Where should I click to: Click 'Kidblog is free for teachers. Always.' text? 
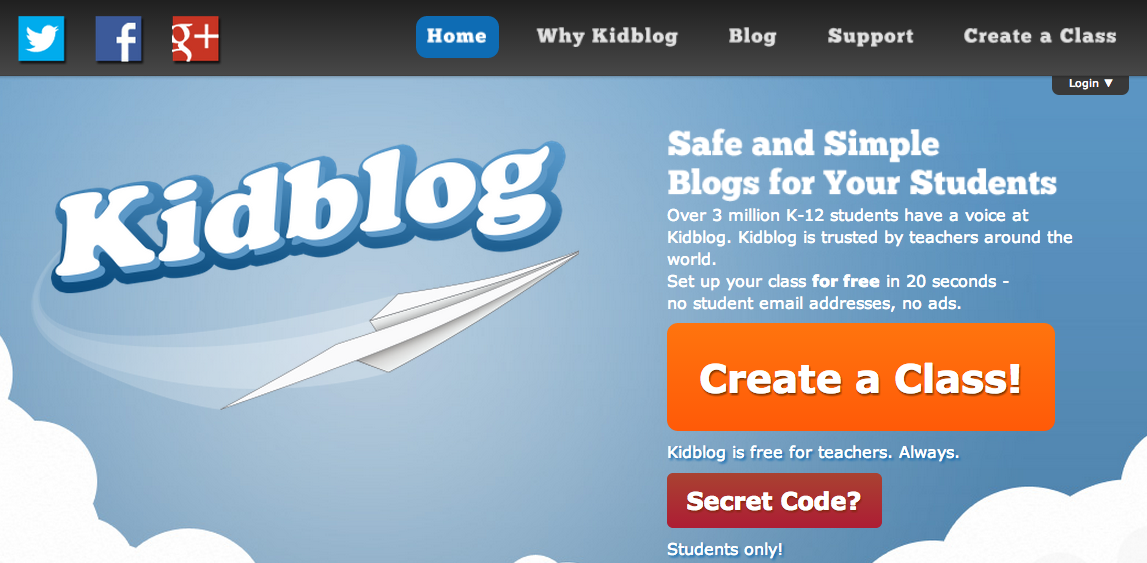[x=813, y=453]
